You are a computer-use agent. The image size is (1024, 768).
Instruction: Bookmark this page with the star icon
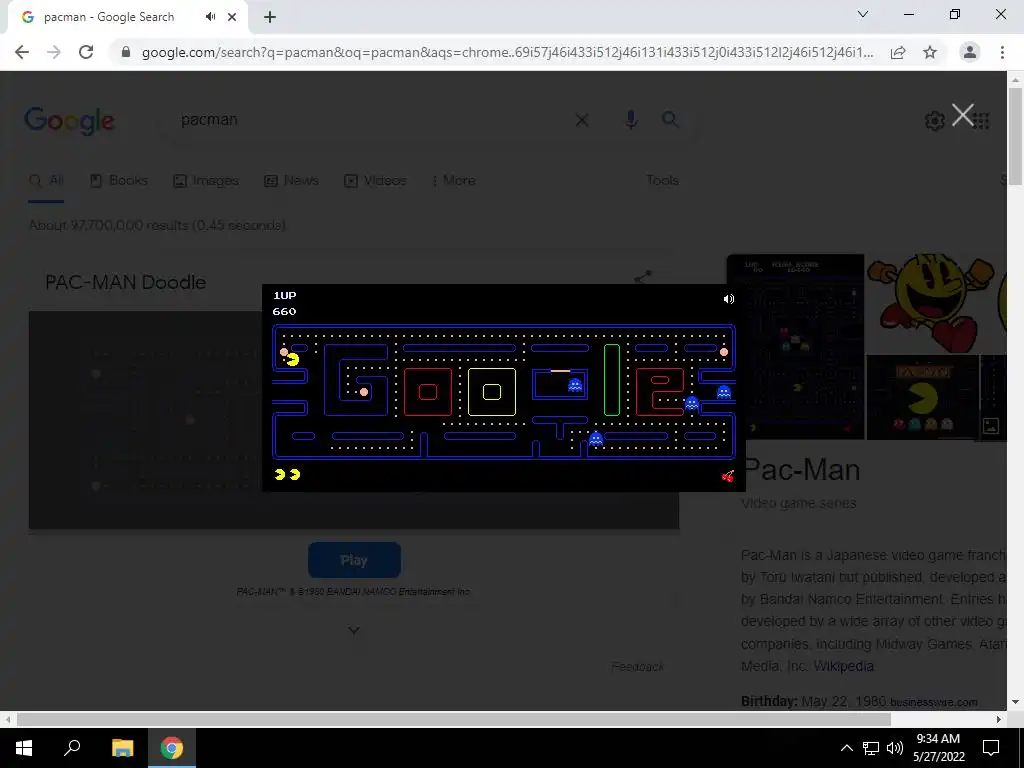[x=930, y=52]
